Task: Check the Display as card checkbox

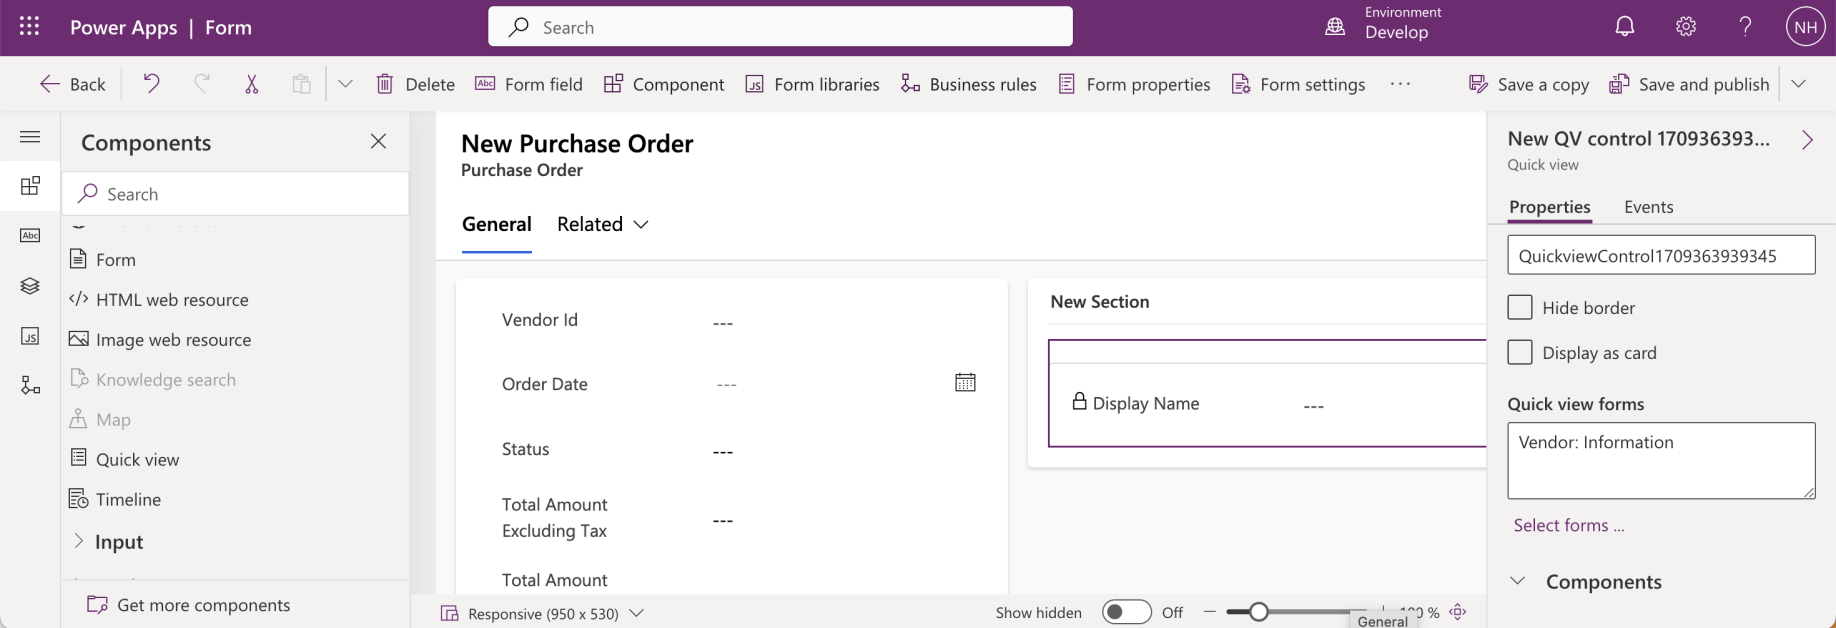Action: click(x=1520, y=352)
